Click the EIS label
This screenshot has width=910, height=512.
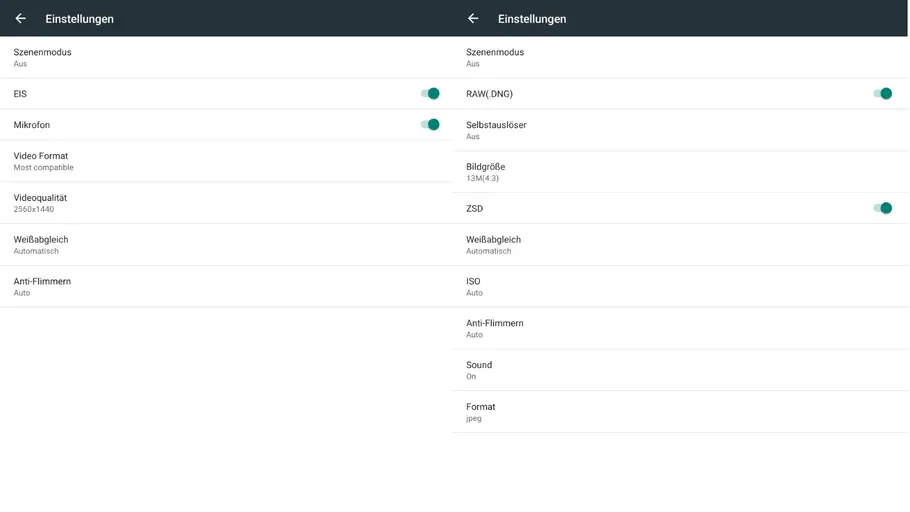[20, 93]
